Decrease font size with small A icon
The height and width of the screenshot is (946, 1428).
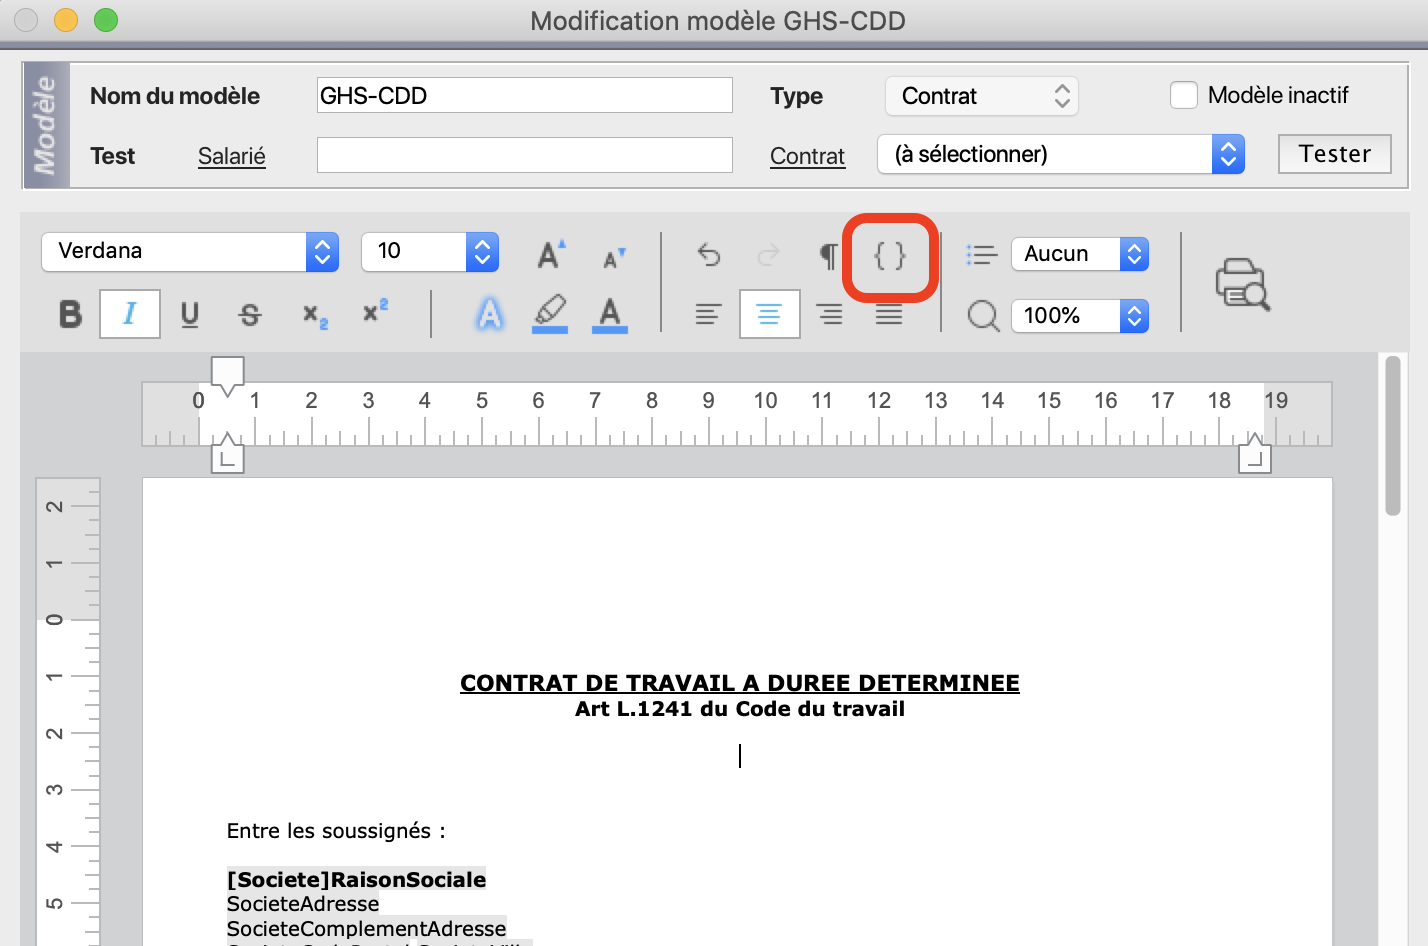point(614,258)
